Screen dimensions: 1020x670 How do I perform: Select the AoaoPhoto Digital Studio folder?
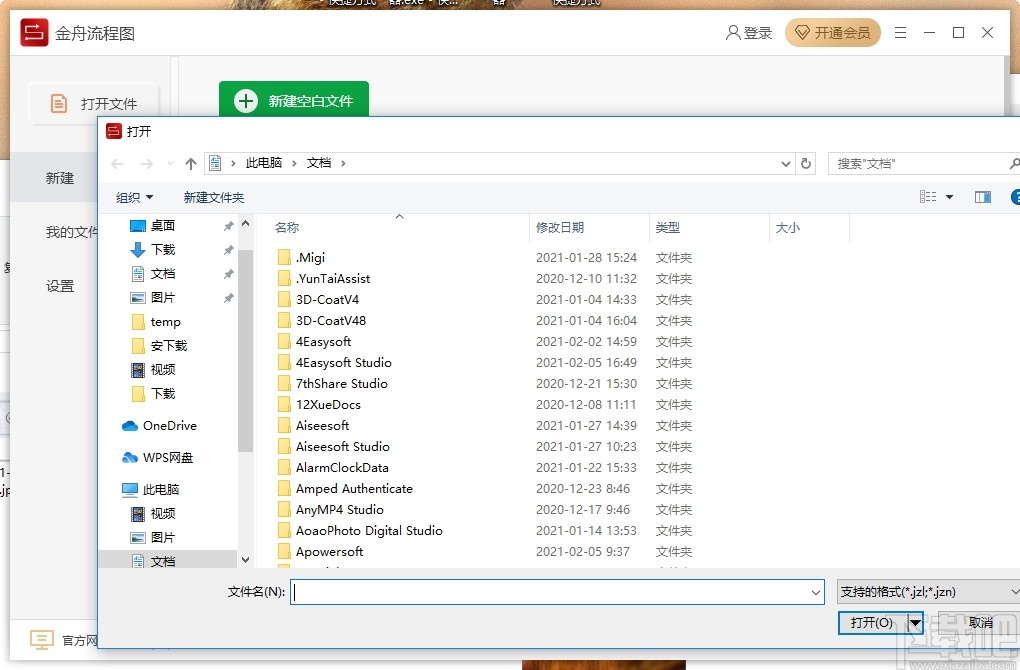369,531
